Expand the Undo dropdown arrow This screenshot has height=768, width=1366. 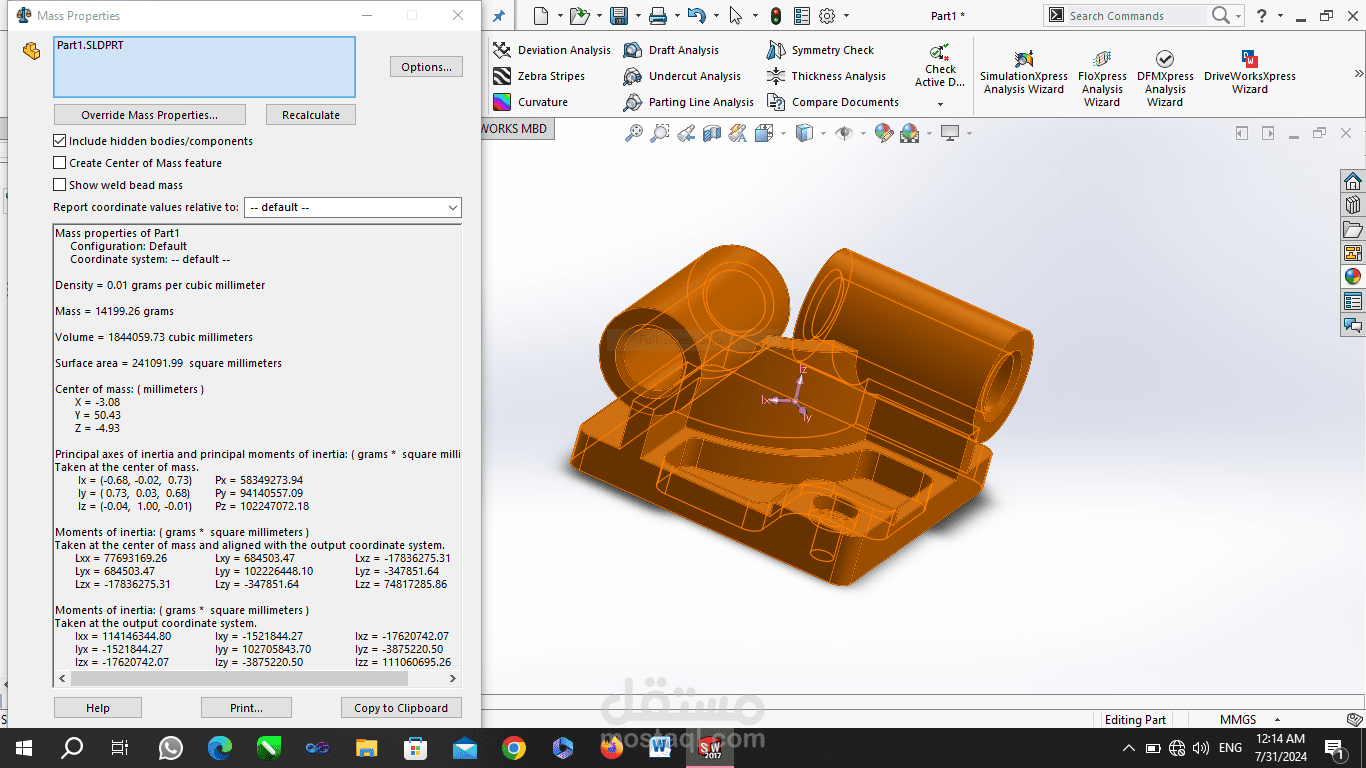(x=715, y=16)
